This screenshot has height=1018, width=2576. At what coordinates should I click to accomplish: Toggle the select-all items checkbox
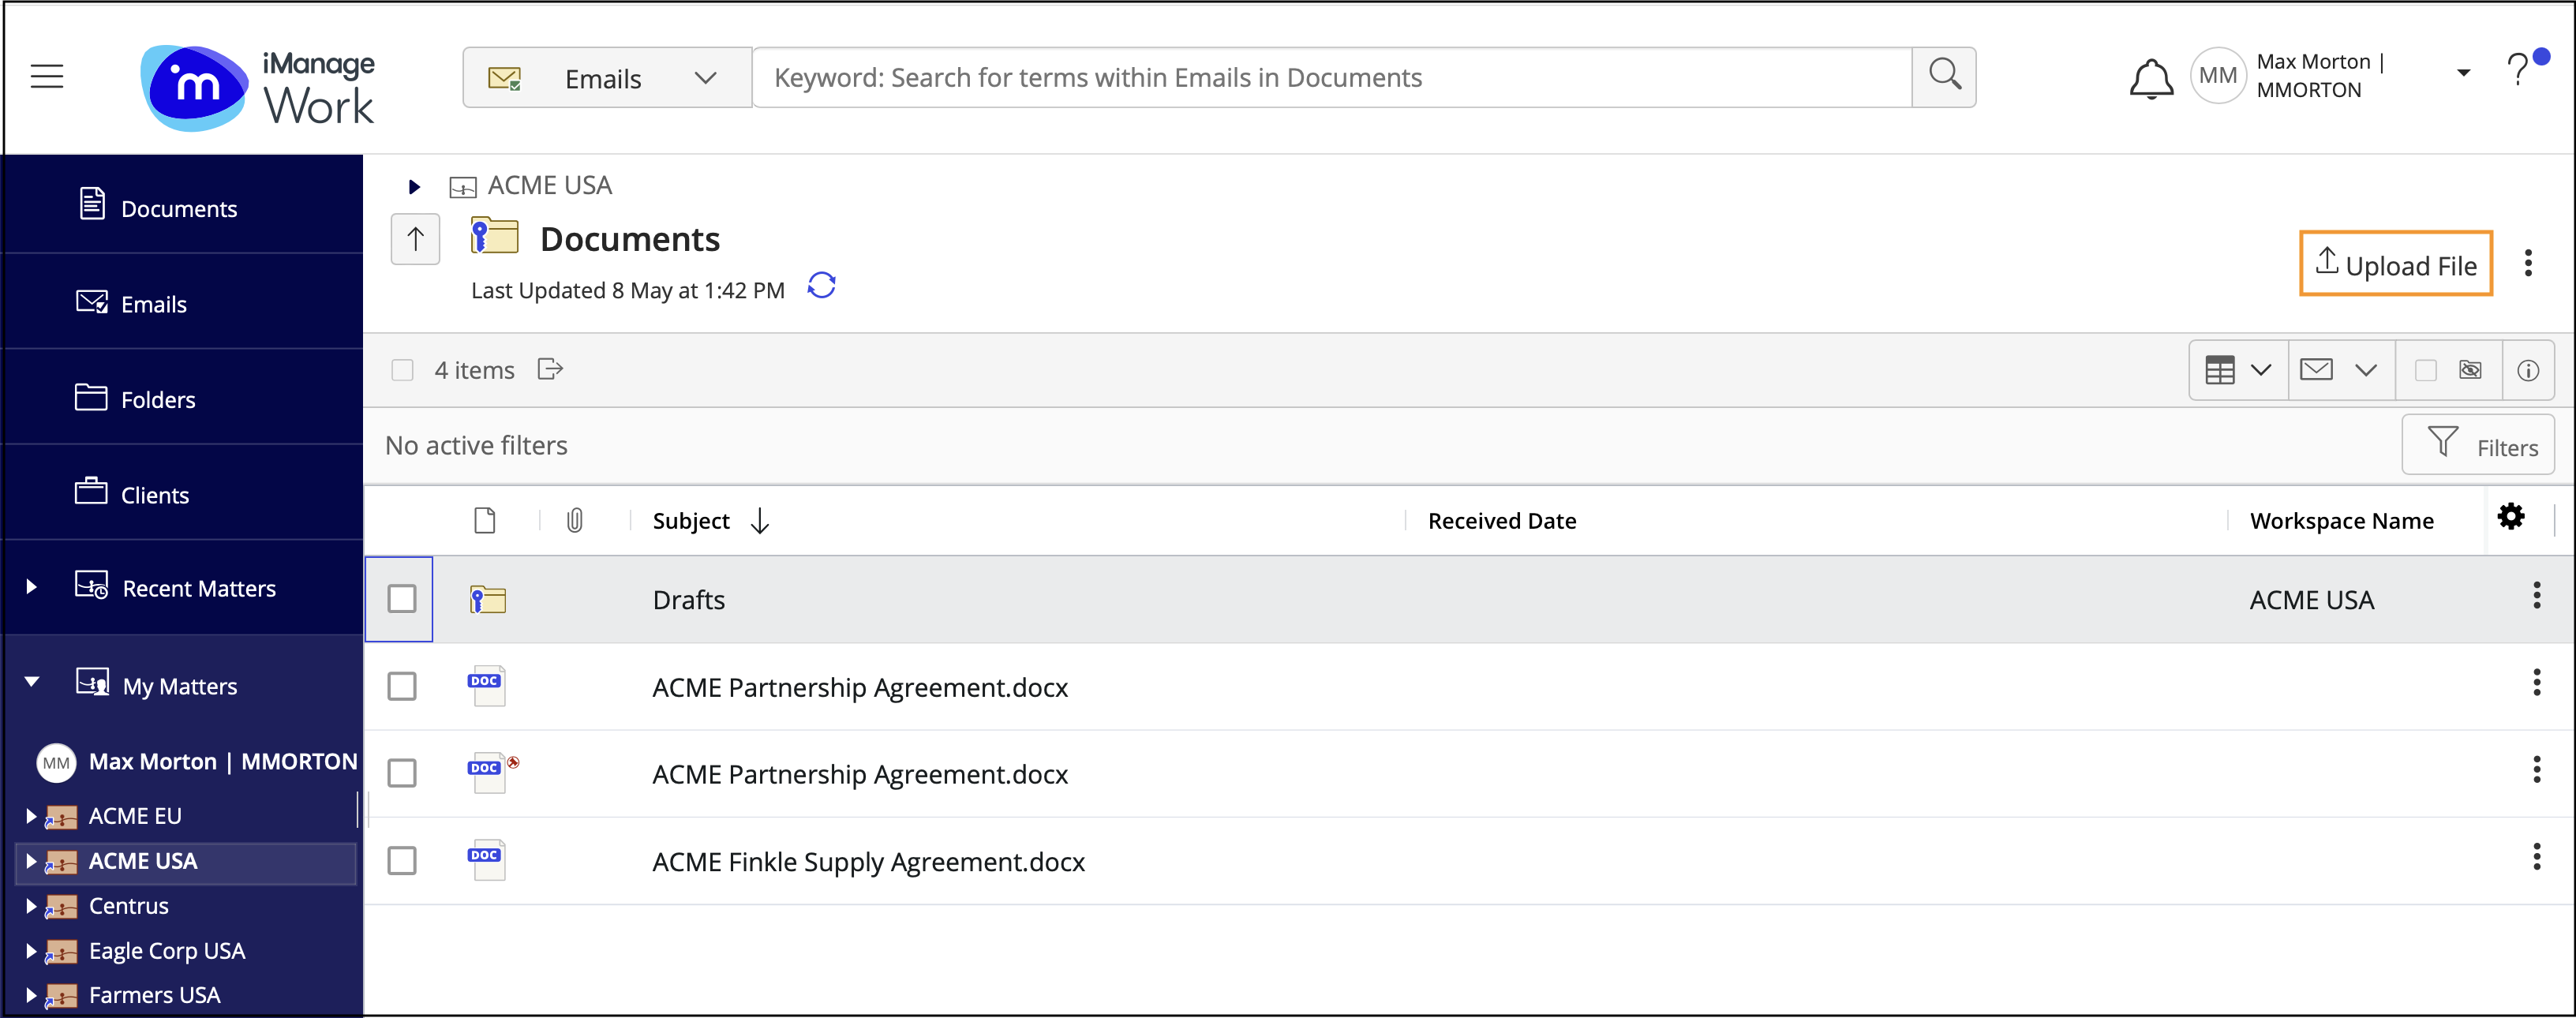click(402, 370)
